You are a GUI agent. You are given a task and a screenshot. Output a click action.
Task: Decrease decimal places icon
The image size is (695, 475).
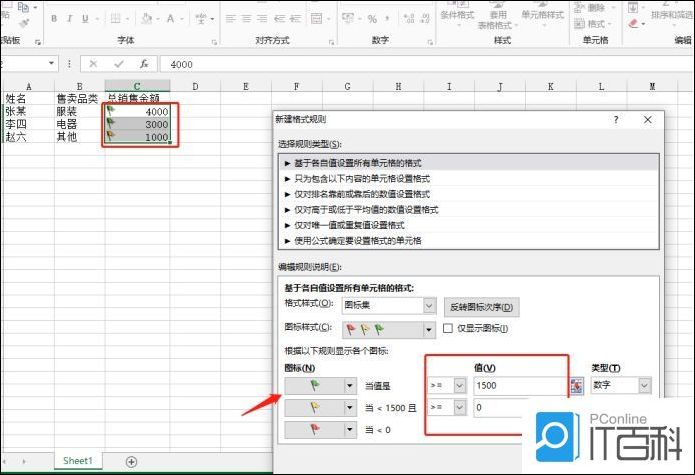tap(425, 19)
